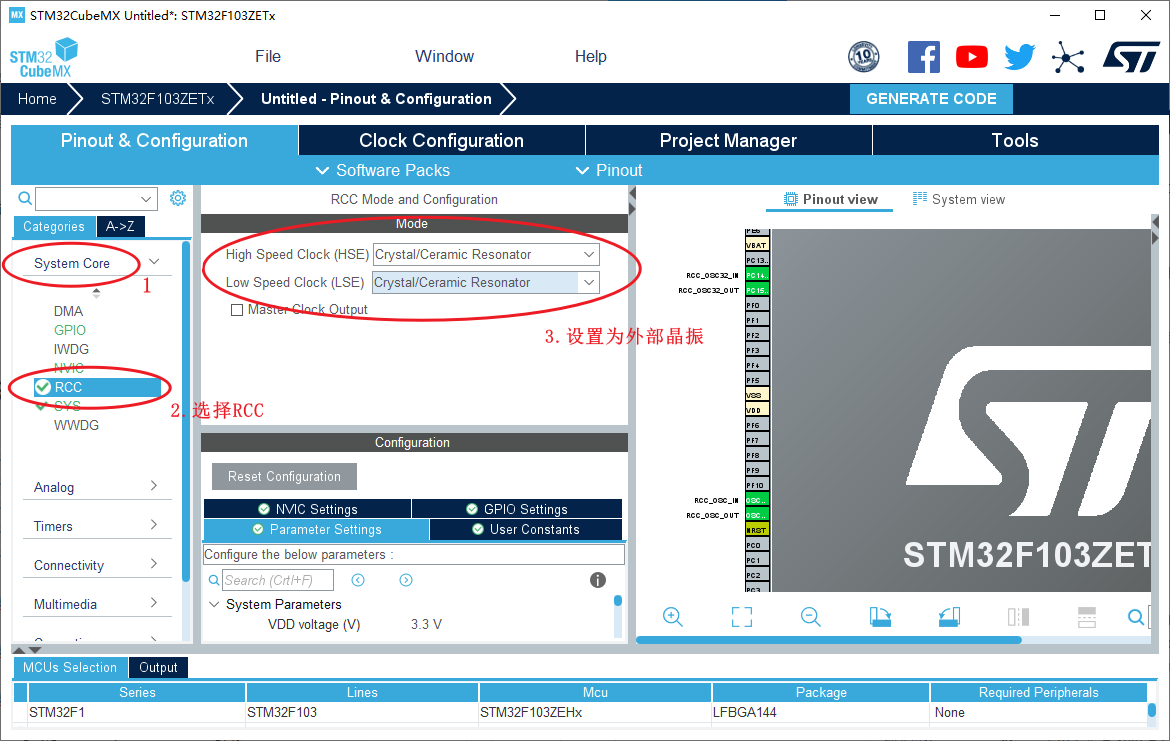
Task: Open User Constants tab
Action: tap(526, 529)
